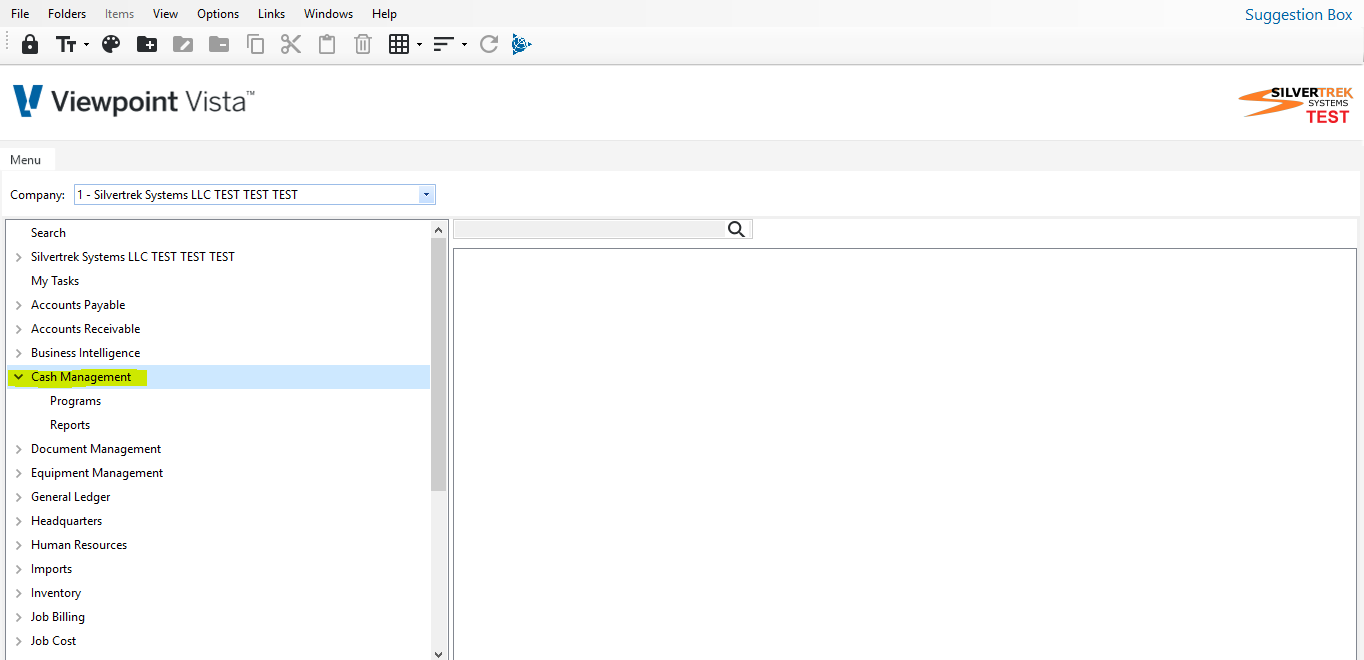Select the Imports tree item
The height and width of the screenshot is (660, 1364).
point(51,569)
